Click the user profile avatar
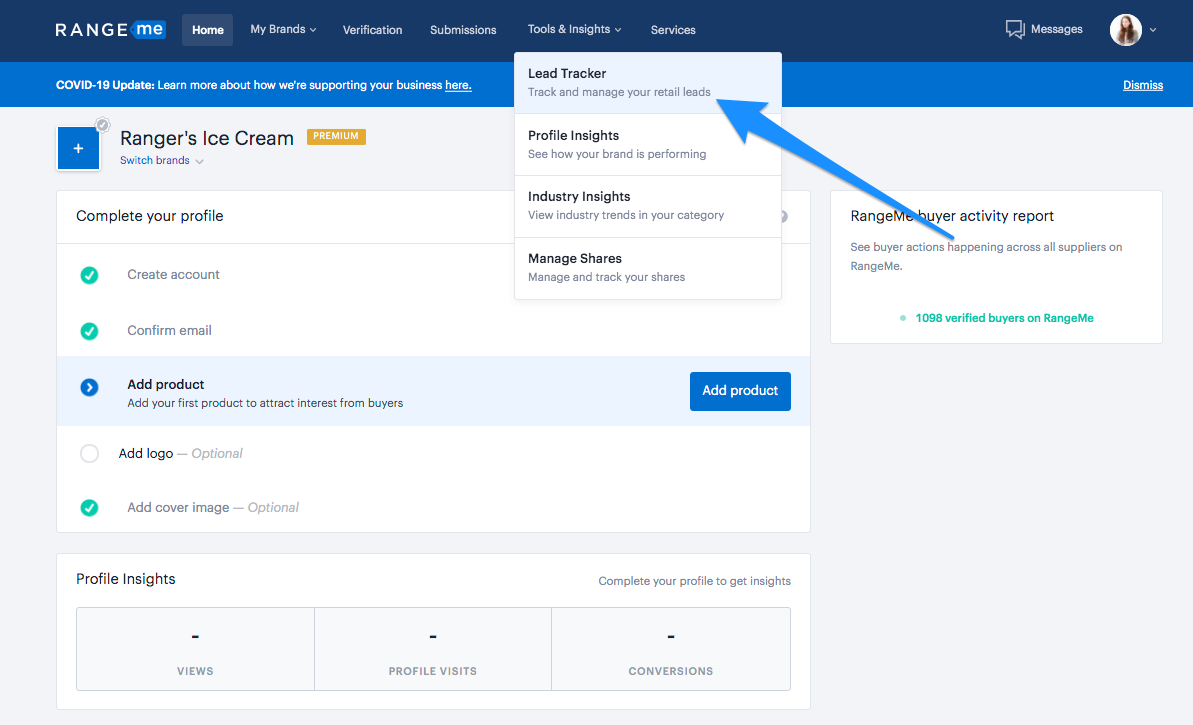 tap(1125, 30)
